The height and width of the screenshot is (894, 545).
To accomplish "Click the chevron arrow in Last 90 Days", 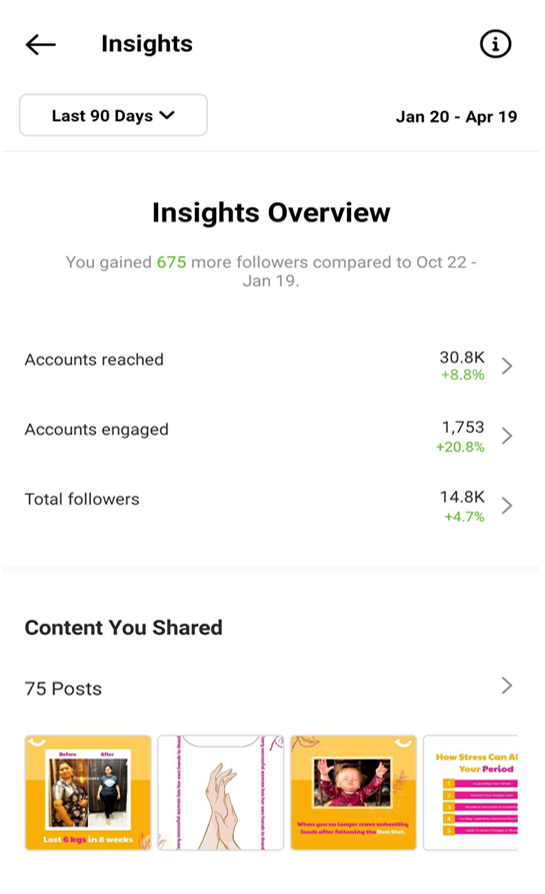I will (167, 115).
